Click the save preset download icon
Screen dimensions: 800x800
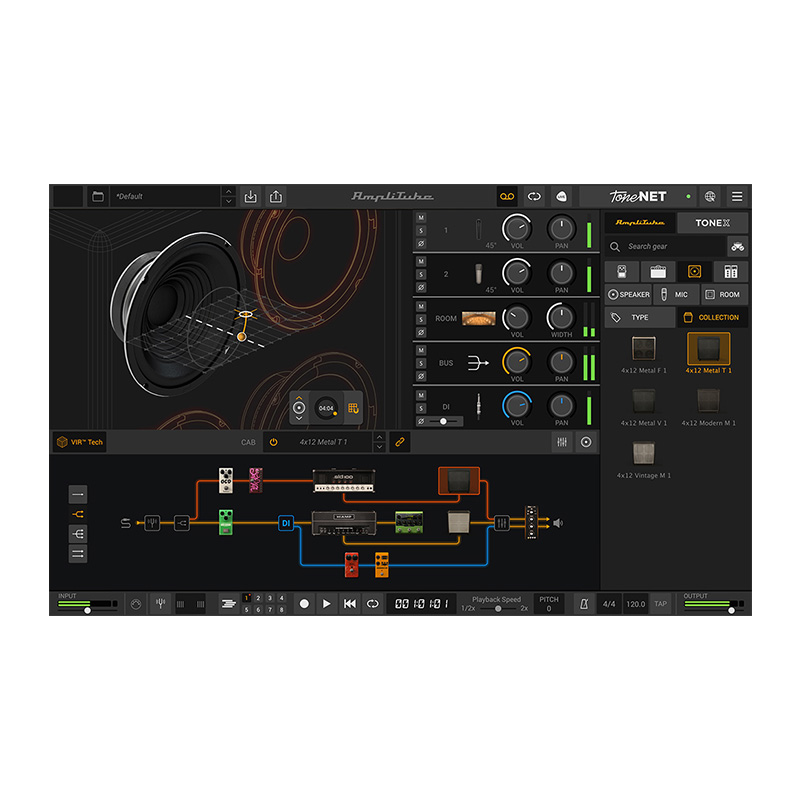[251, 197]
